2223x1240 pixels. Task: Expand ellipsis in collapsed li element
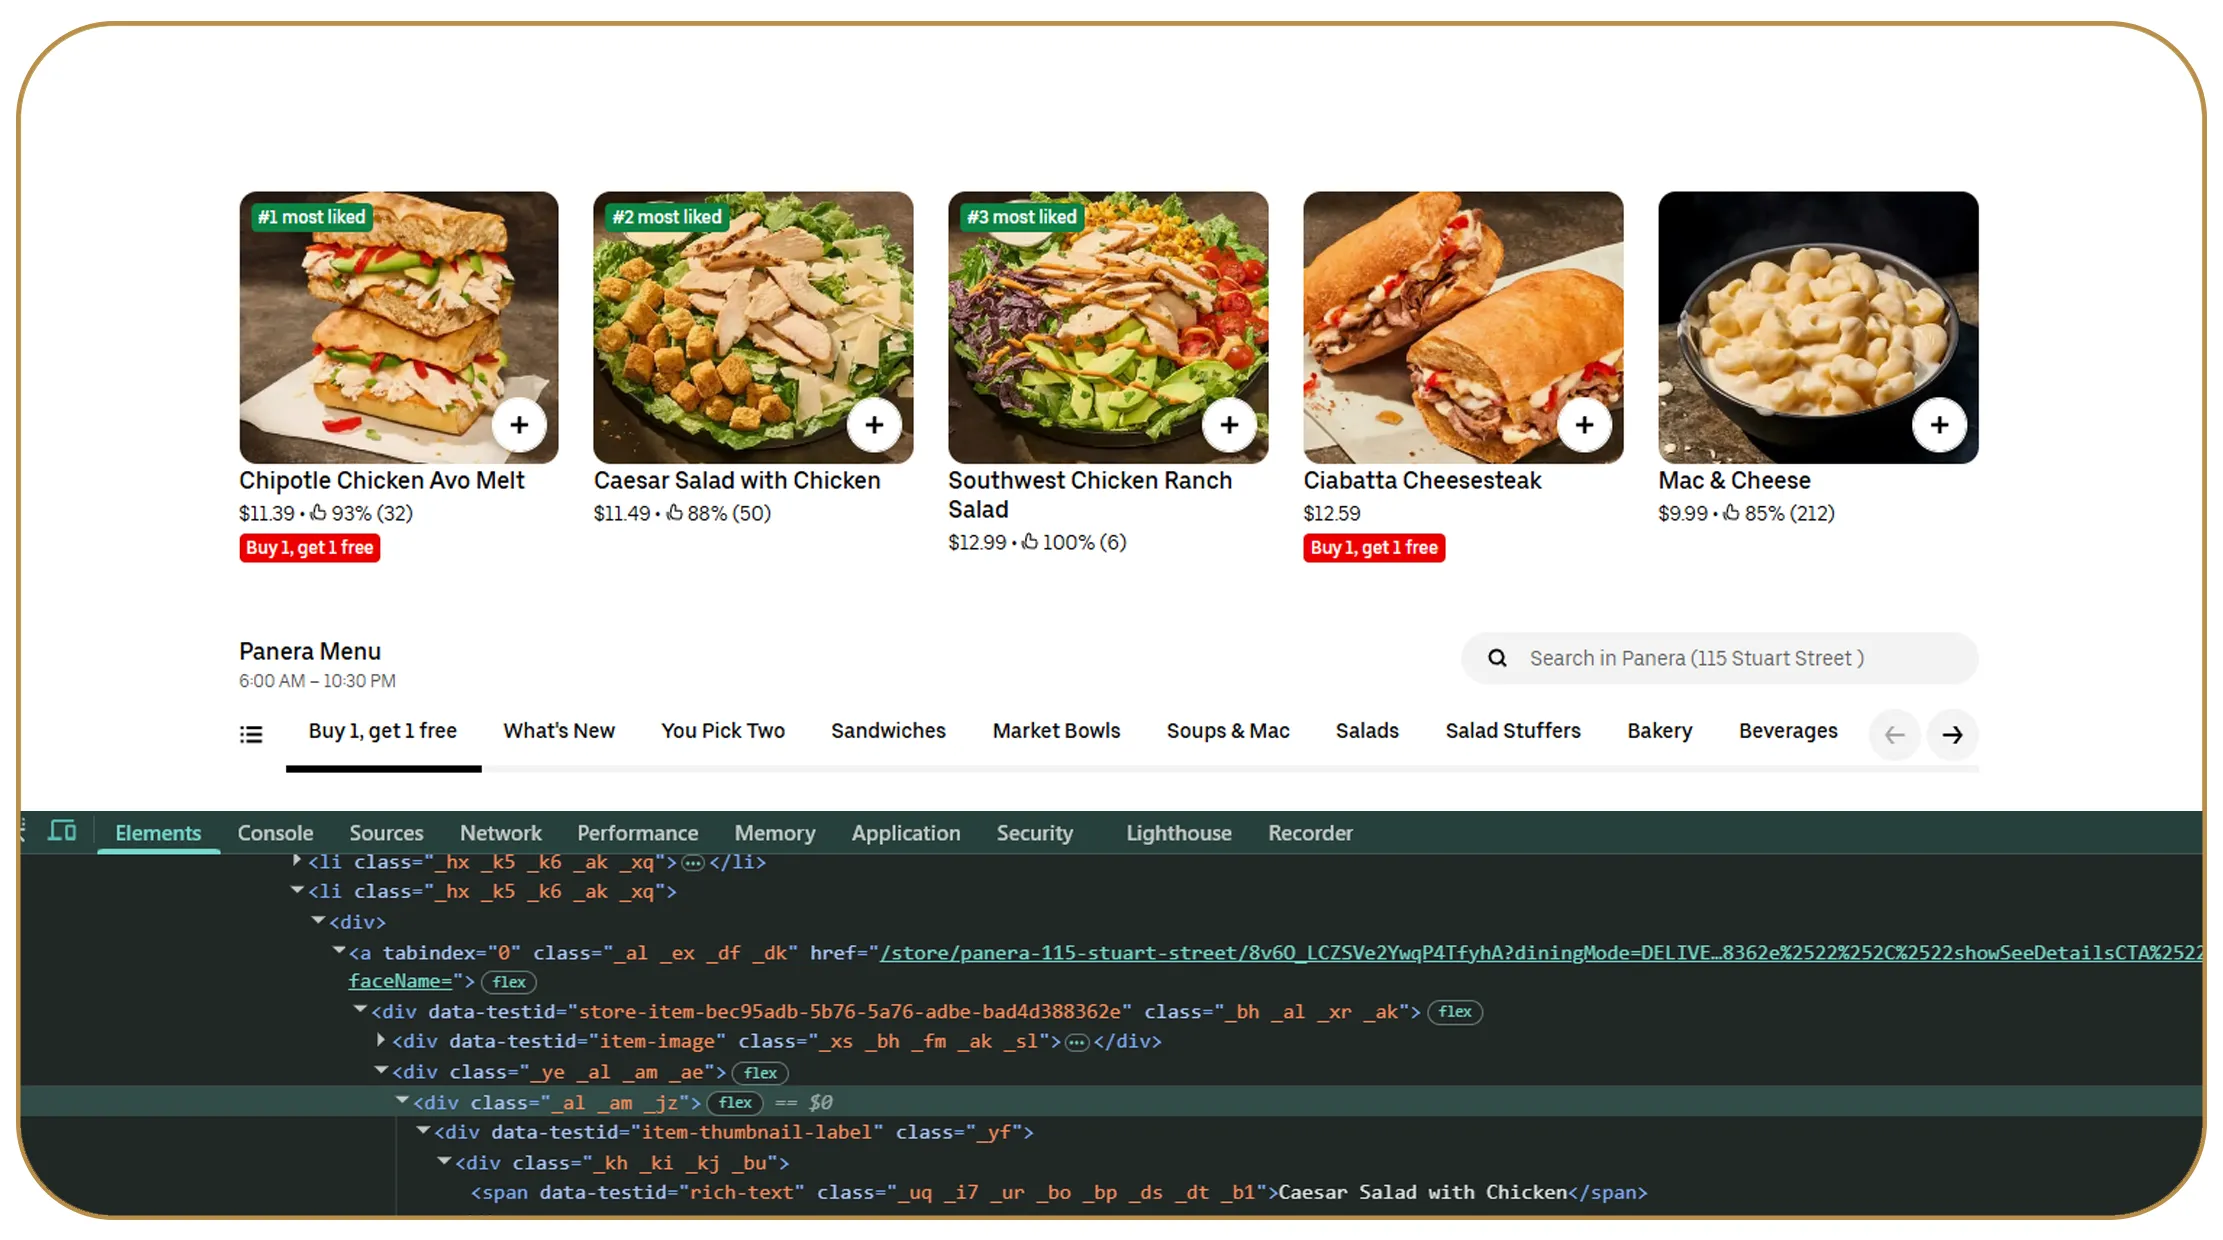pos(693,863)
